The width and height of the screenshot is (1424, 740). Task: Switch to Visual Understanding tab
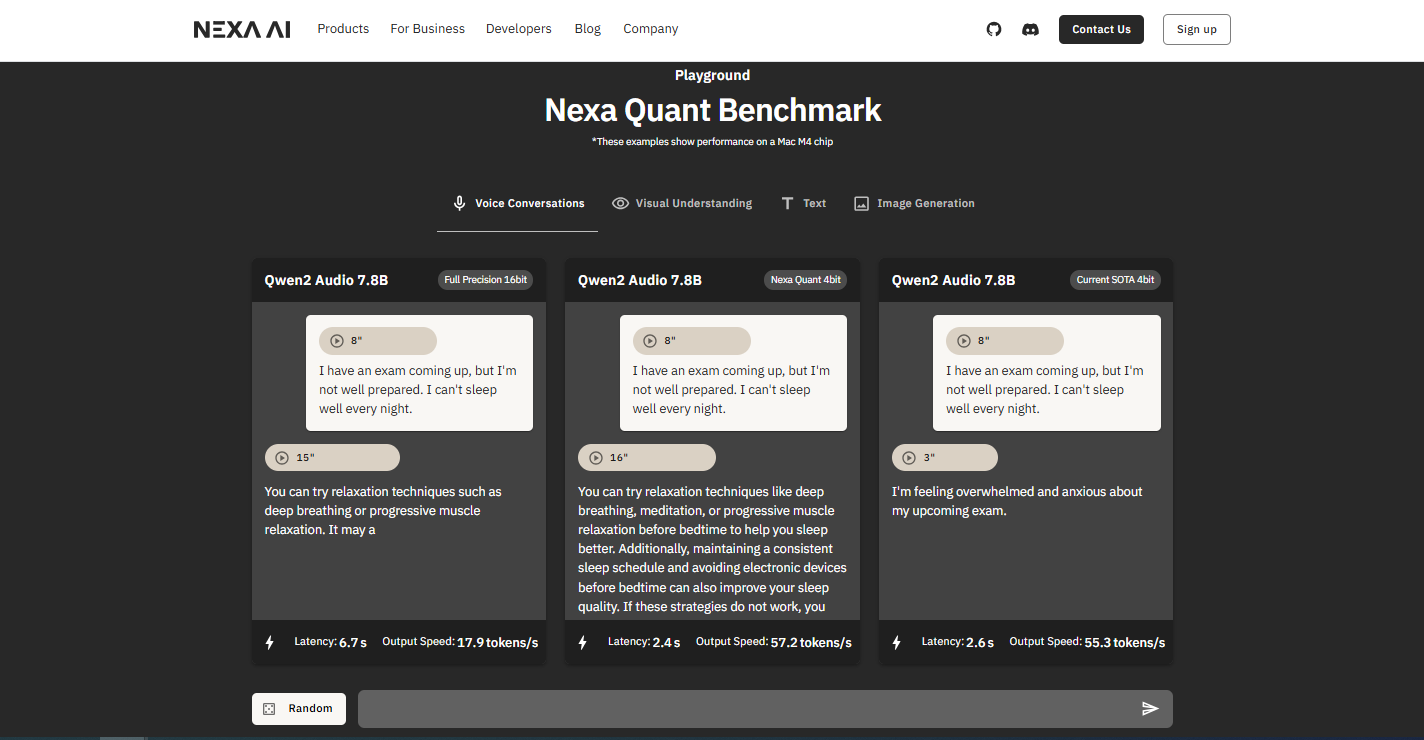coord(682,204)
